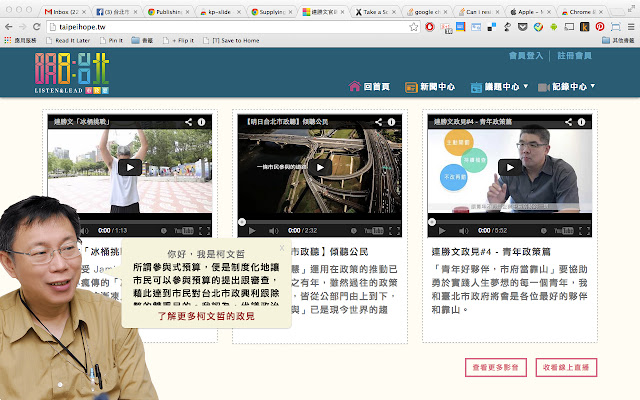Open apps grid in bookmarks bar
Image resolution: width=640 pixels, height=400 pixels.
(x=8, y=40)
